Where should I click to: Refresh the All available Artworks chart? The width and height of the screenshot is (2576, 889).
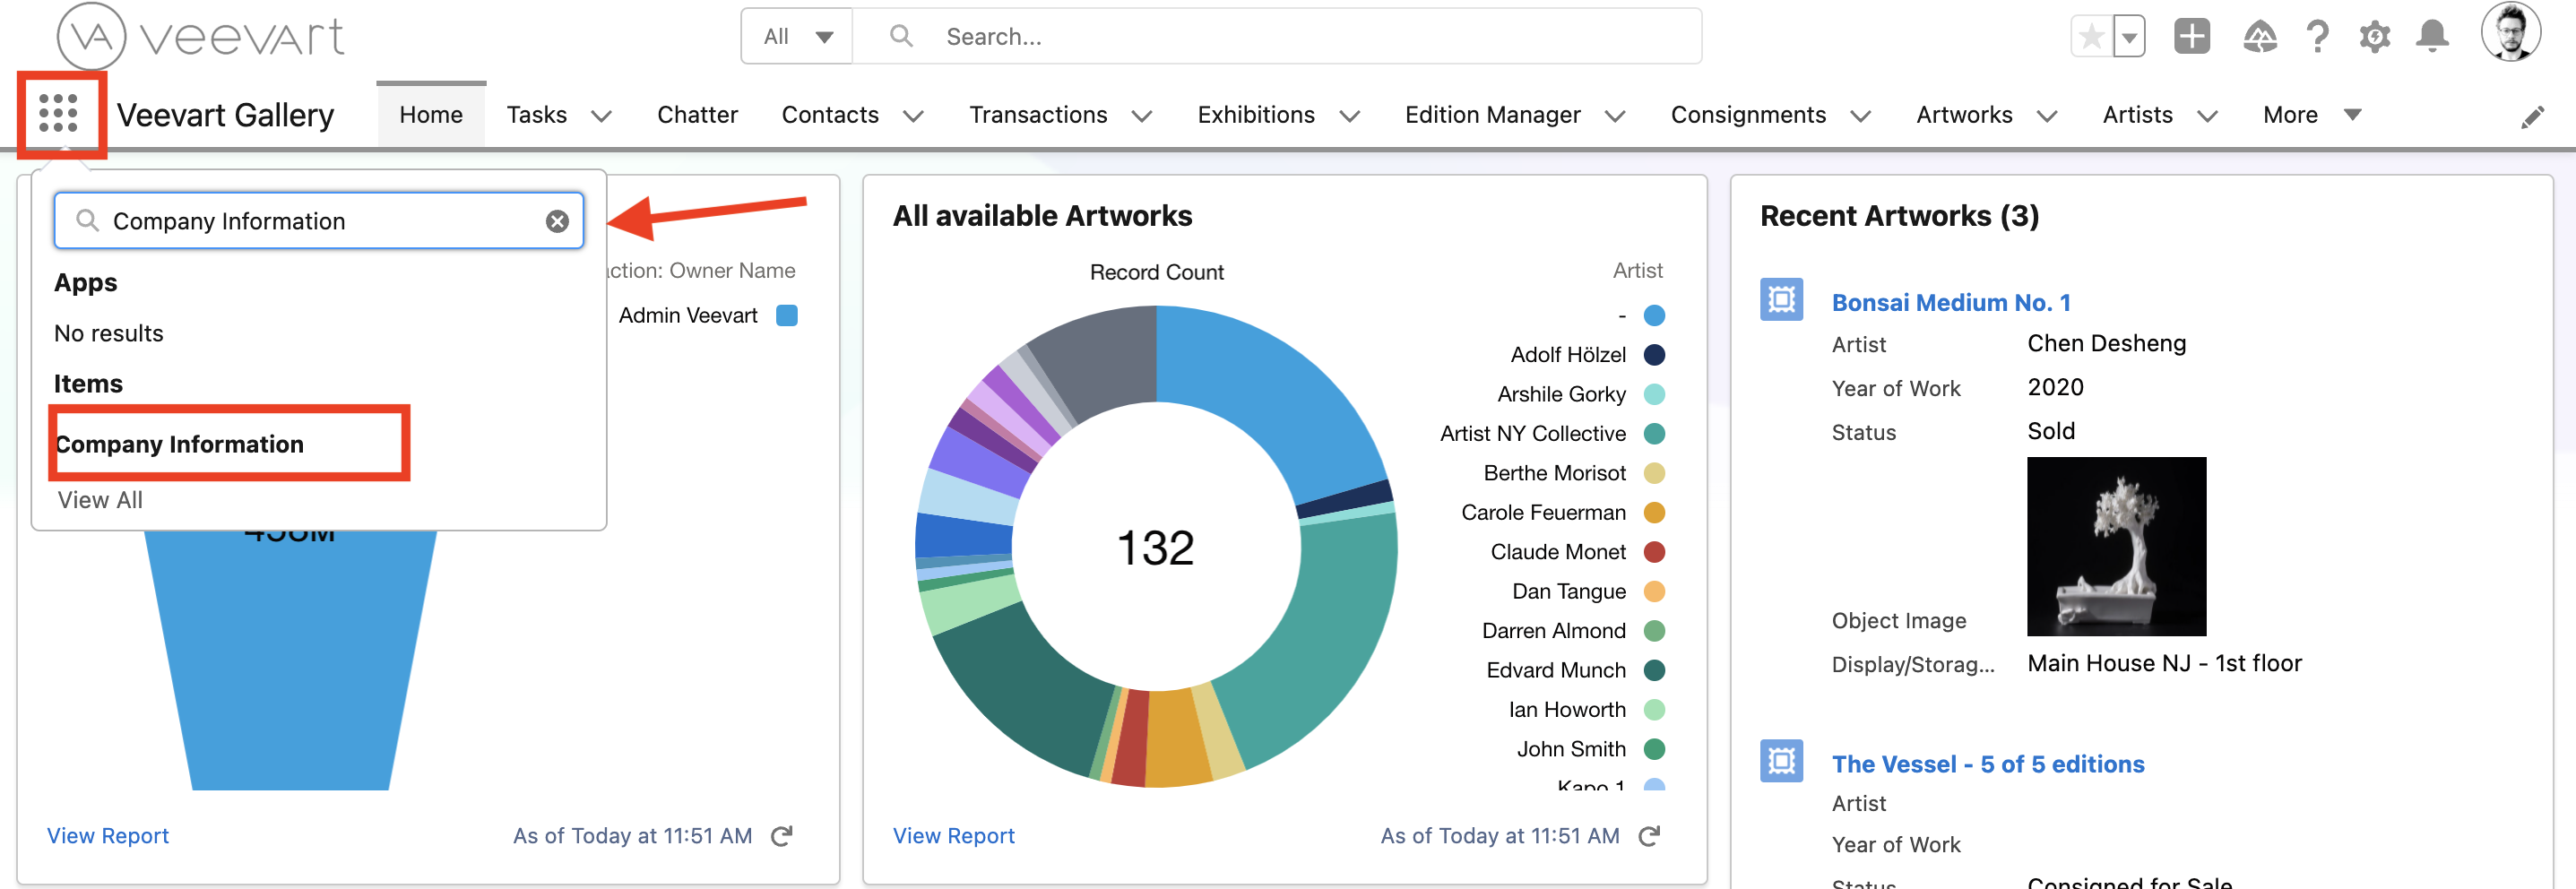pos(1649,835)
